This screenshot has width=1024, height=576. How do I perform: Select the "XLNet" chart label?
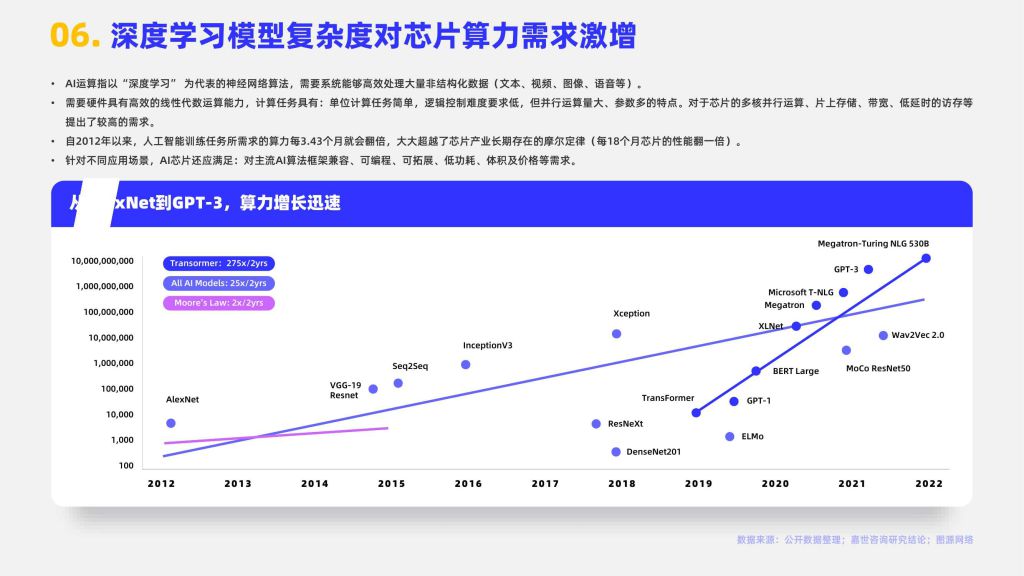point(771,326)
